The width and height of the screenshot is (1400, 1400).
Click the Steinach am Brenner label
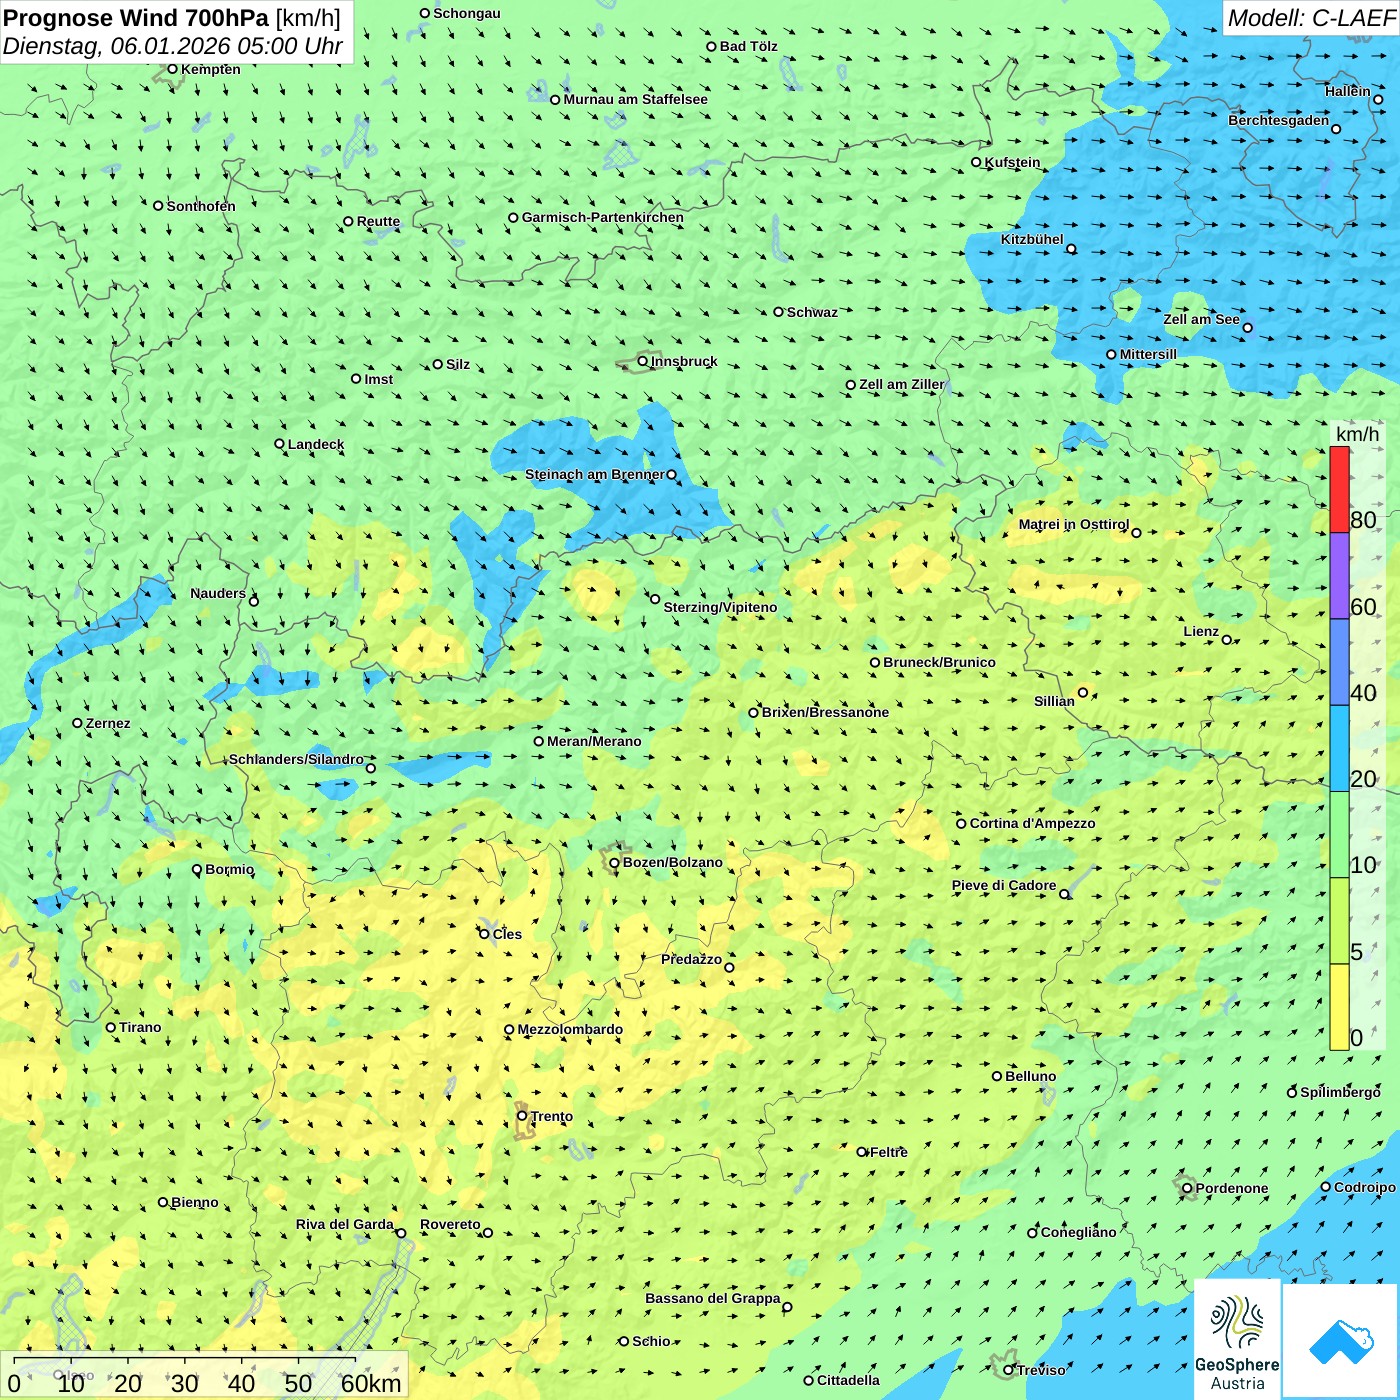pos(594,475)
